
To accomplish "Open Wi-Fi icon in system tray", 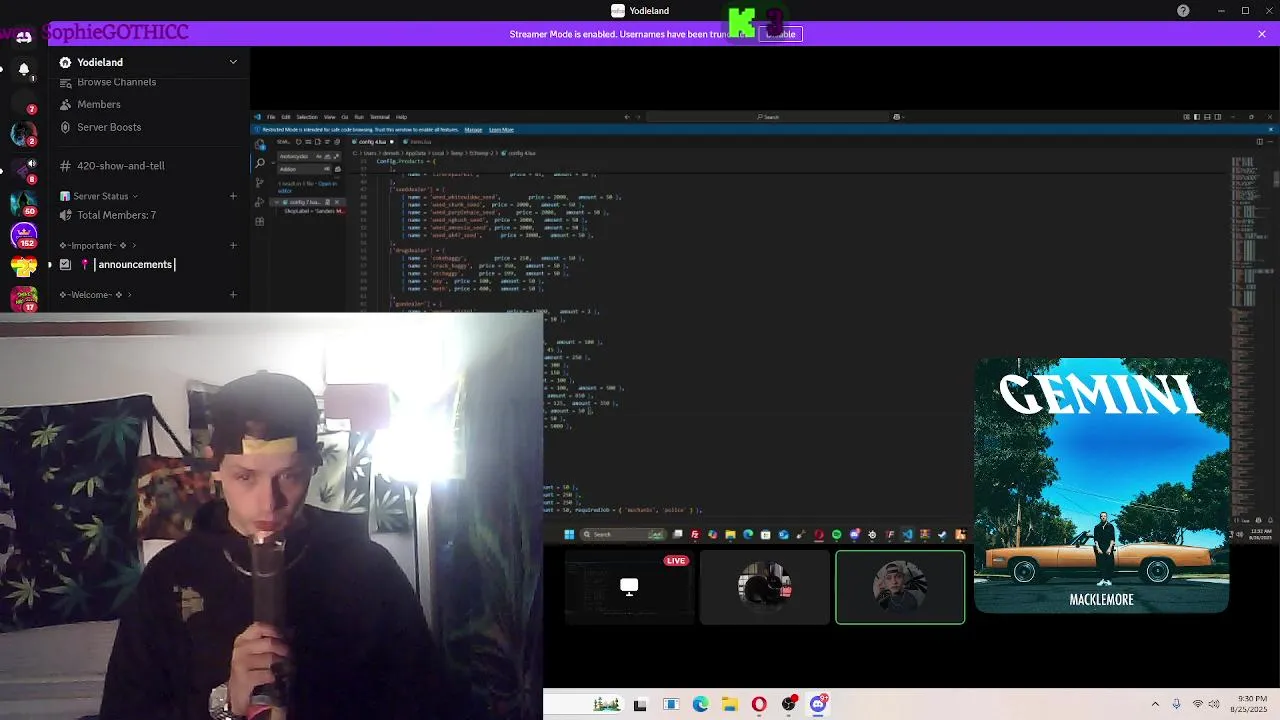I will (x=1198, y=704).
